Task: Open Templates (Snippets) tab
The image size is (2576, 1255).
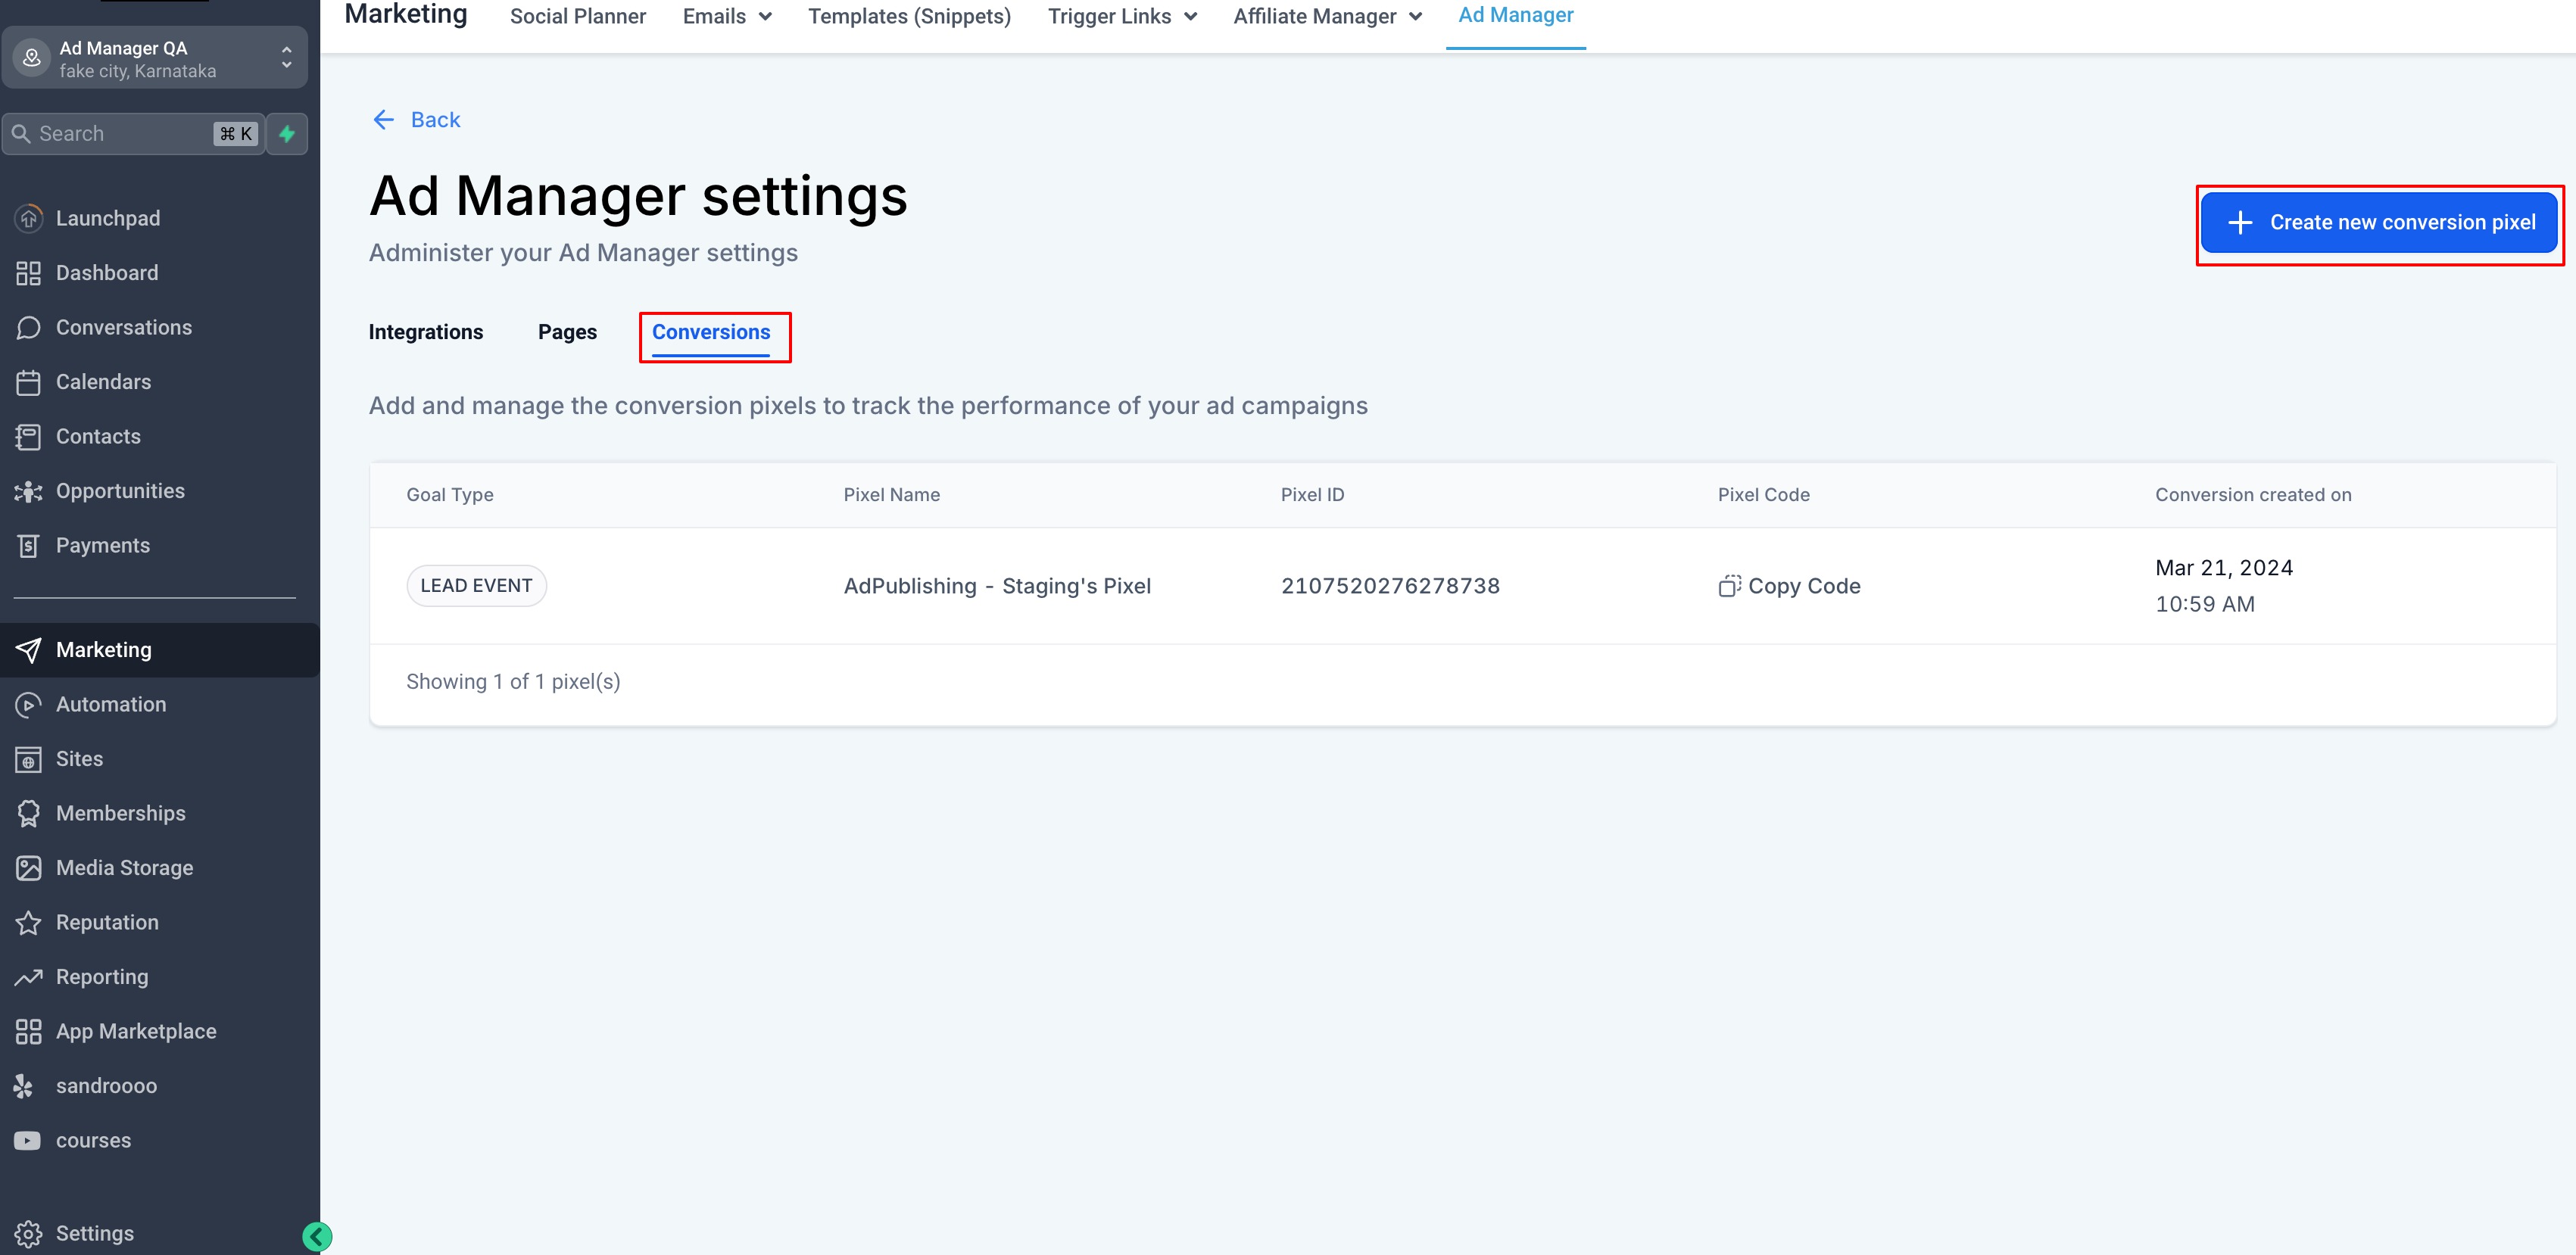Action: tap(909, 16)
